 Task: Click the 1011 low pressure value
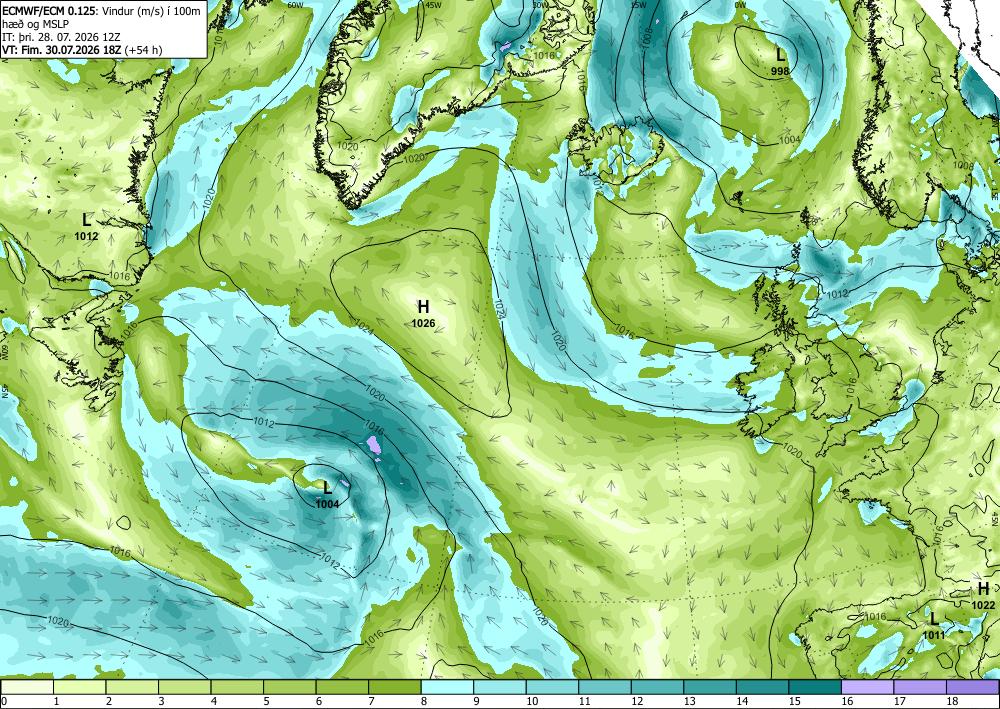point(934,635)
